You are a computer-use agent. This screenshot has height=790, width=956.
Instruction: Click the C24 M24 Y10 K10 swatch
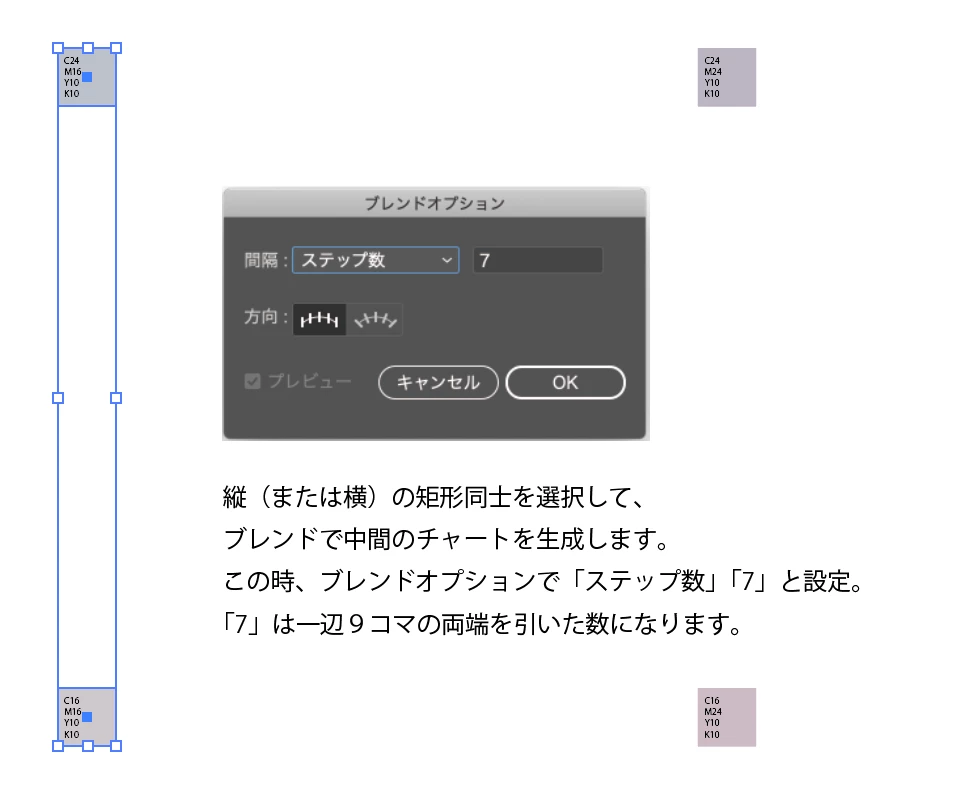727,77
